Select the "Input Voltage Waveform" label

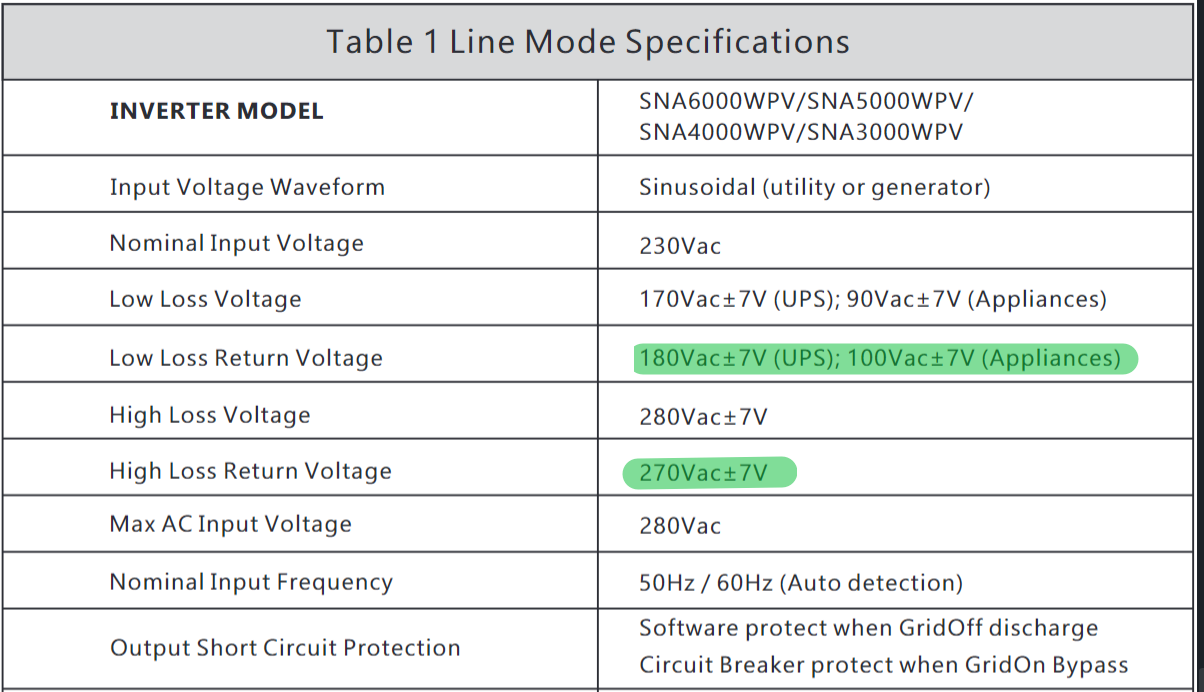tap(247, 187)
